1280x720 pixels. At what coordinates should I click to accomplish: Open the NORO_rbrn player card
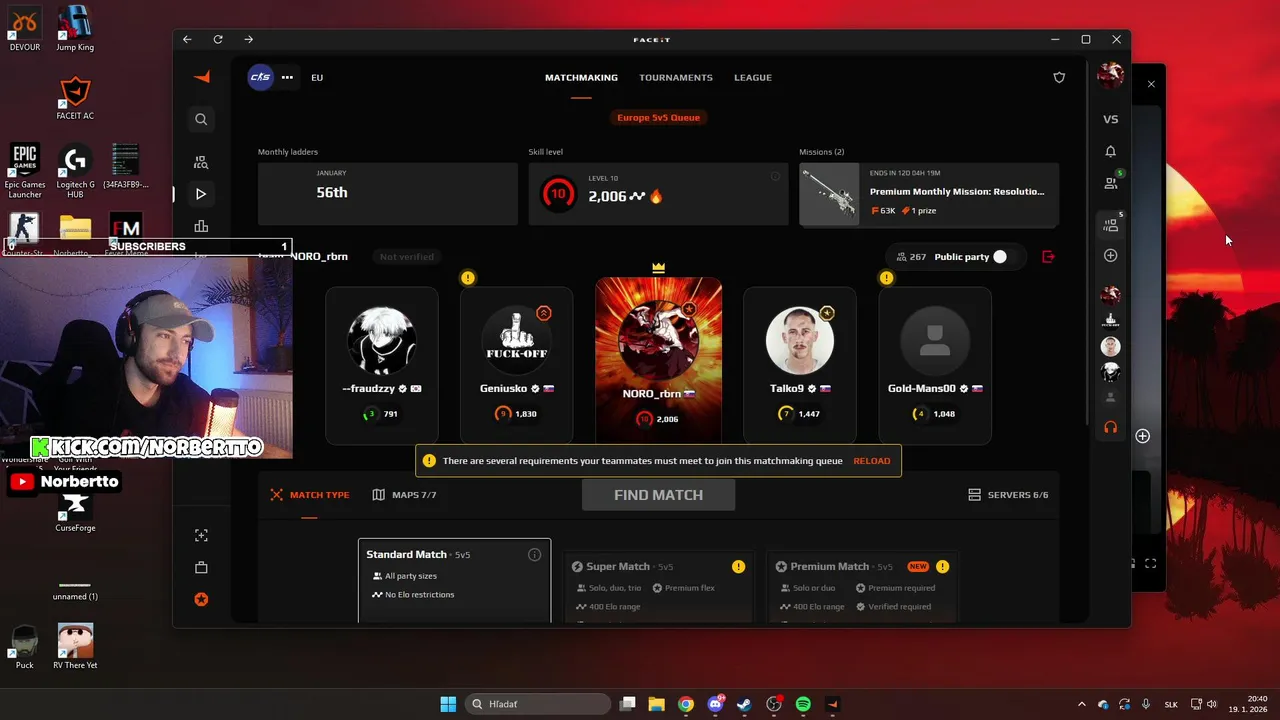point(658,360)
